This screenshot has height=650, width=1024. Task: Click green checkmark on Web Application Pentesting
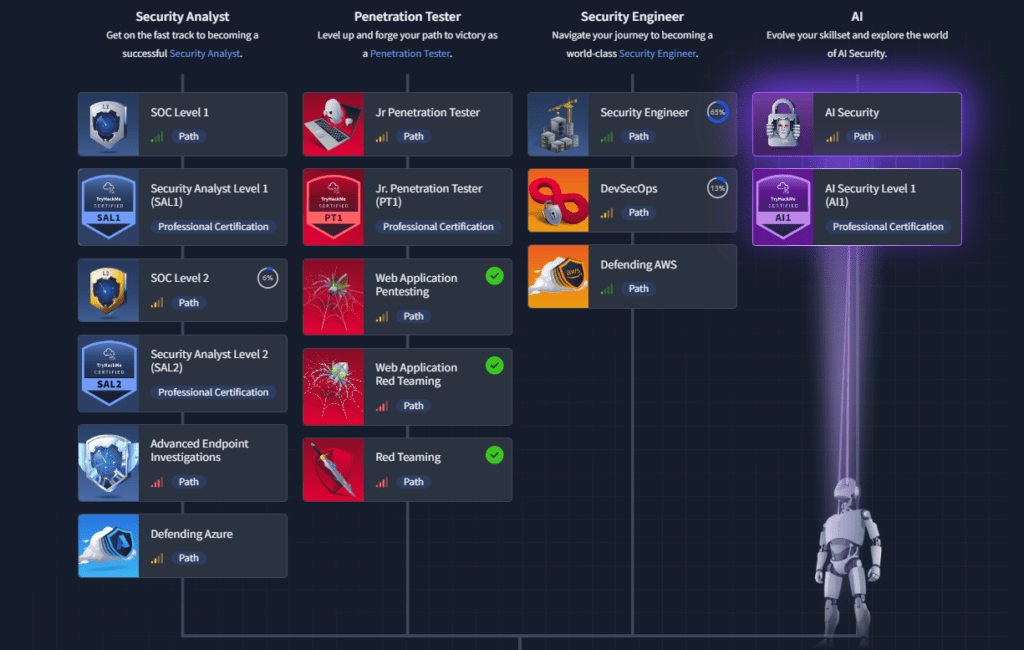point(494,276)
